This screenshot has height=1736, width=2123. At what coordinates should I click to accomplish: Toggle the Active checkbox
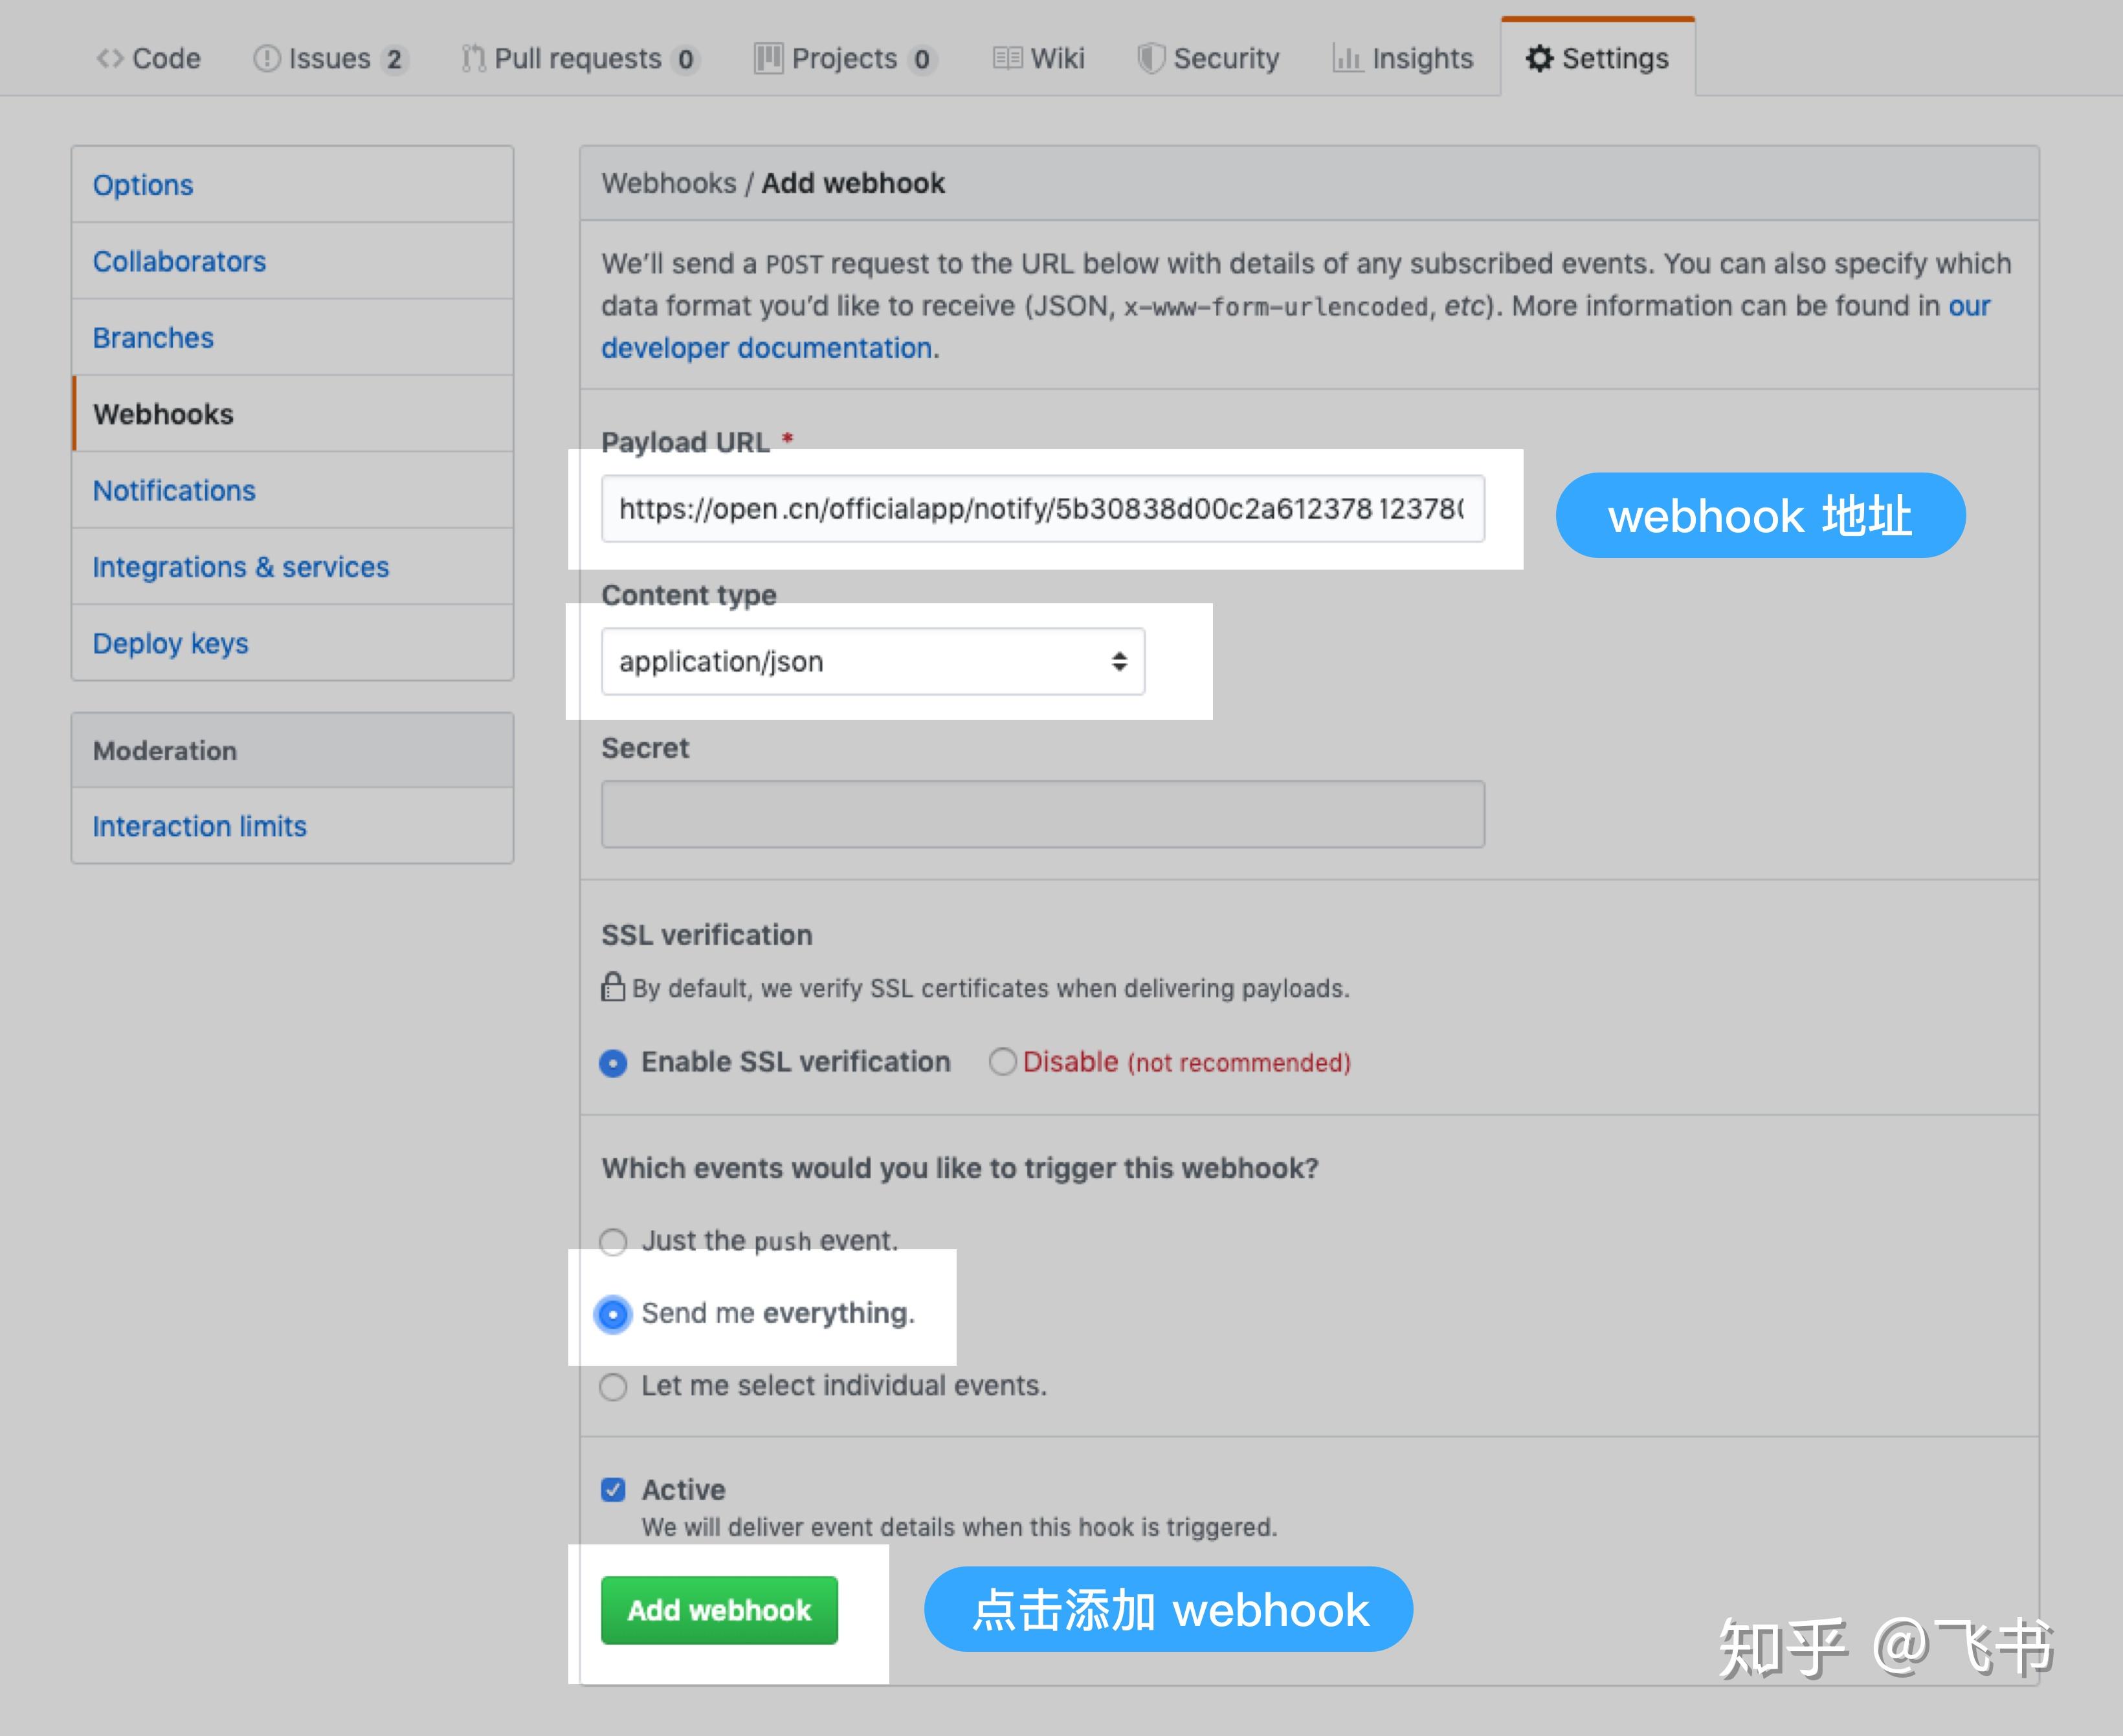coord(613,1490)
